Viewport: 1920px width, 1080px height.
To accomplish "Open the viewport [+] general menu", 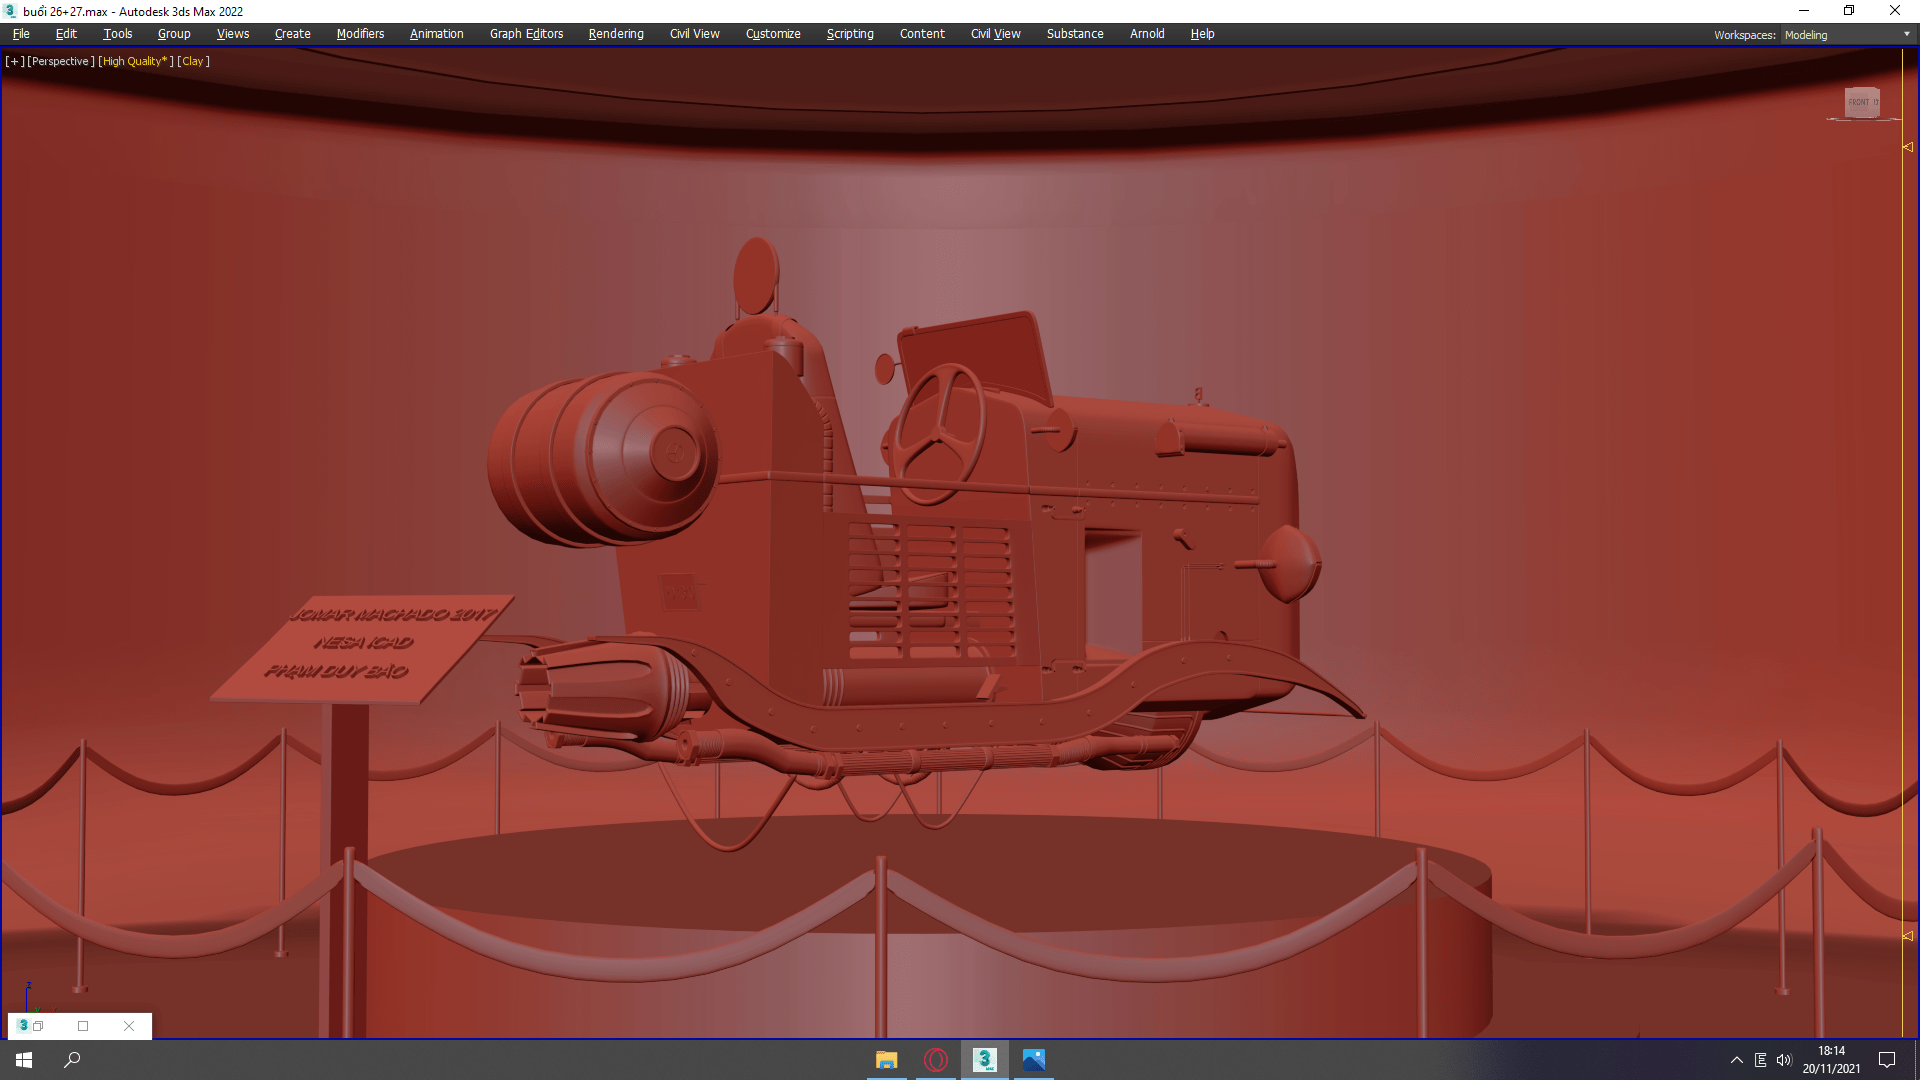I will click(x=14, y=61).
